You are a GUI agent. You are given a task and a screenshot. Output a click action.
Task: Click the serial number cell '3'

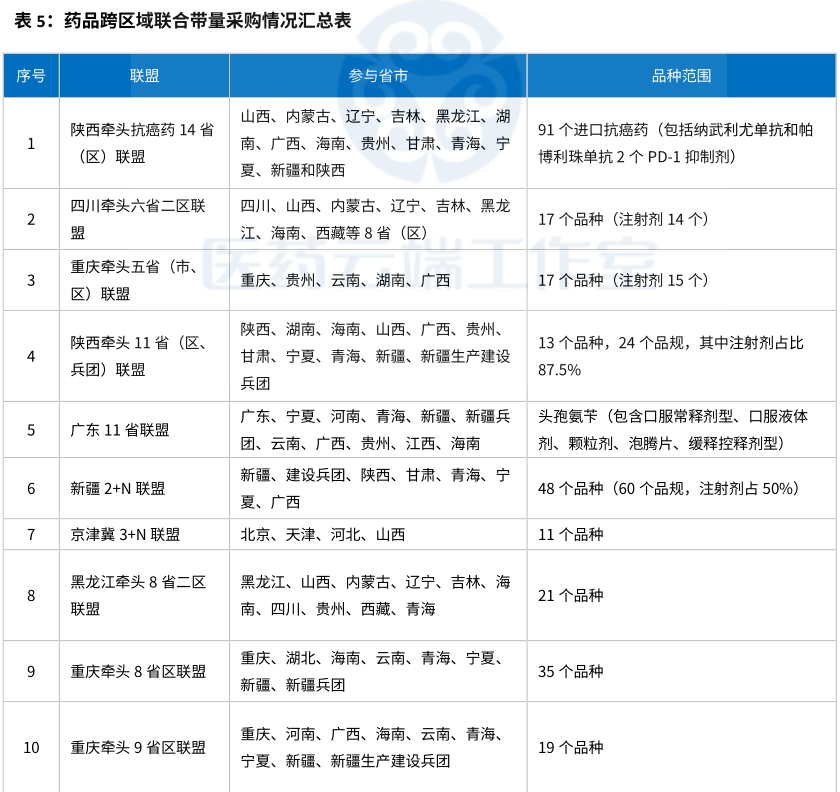coord(31,280)
